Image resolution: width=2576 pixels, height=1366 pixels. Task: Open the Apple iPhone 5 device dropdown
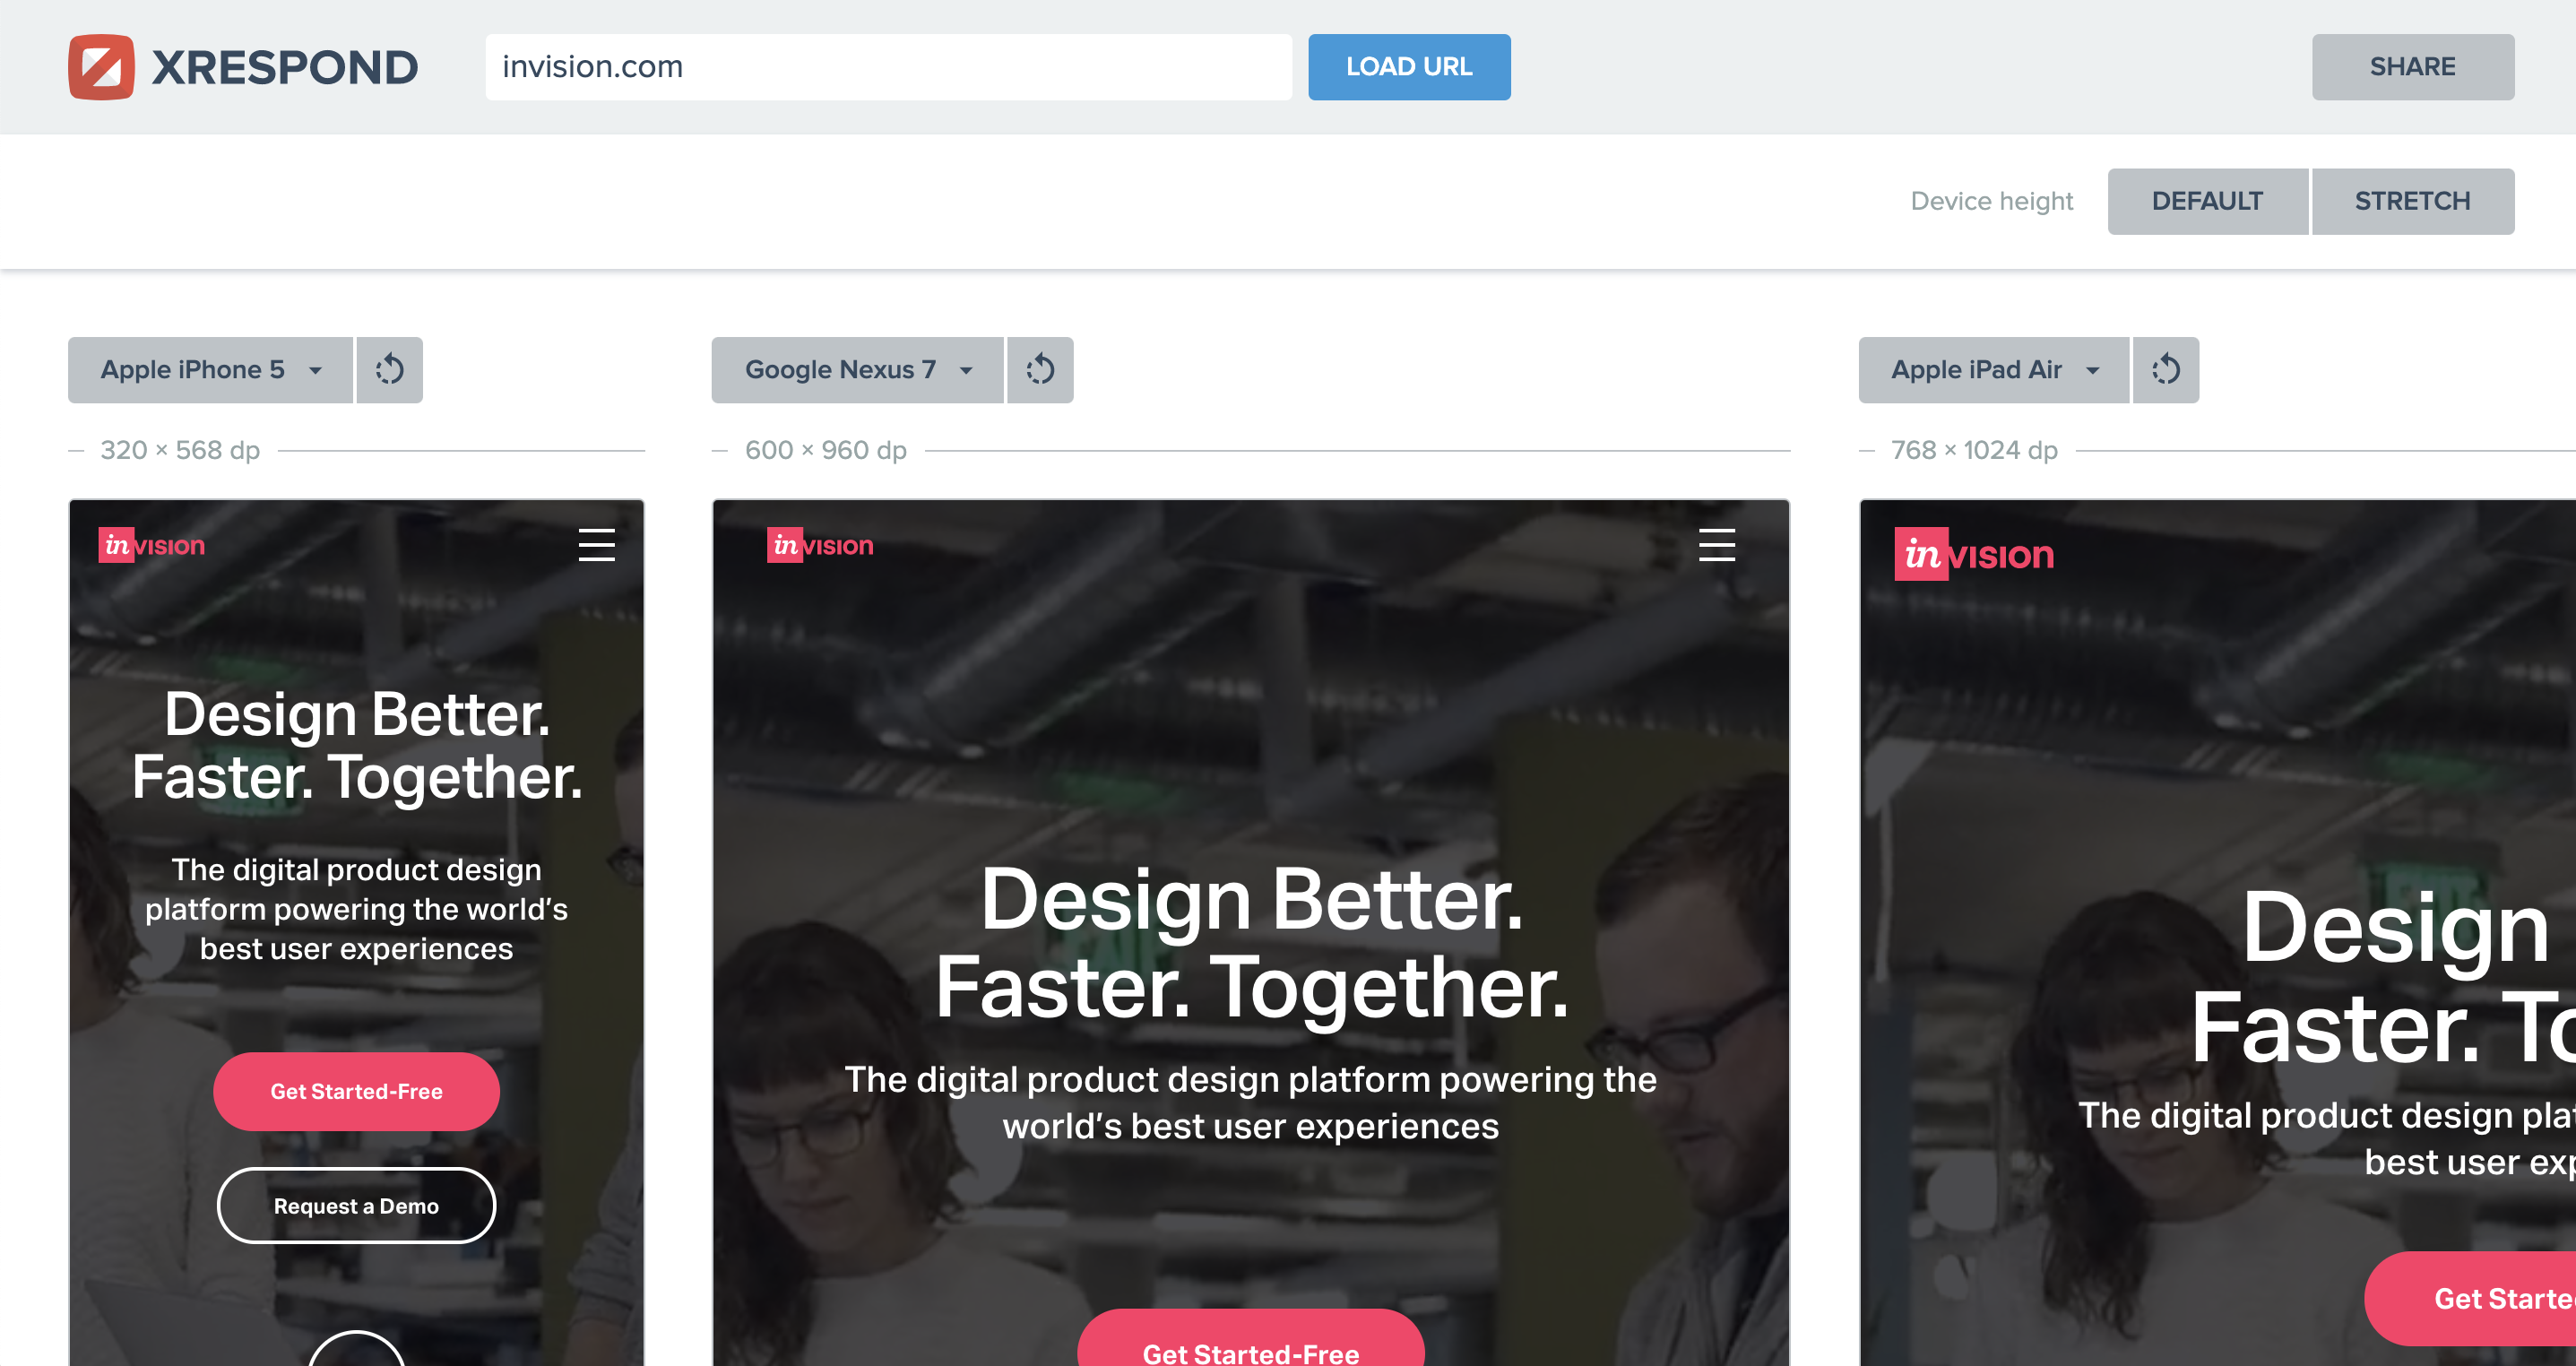(210, 370)
